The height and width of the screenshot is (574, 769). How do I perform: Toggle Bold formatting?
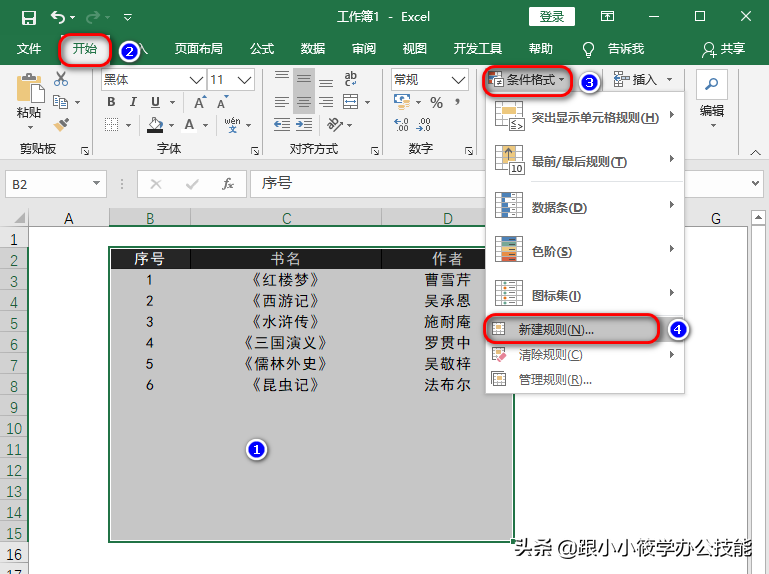pyautogui.click(x=111, y=102)
